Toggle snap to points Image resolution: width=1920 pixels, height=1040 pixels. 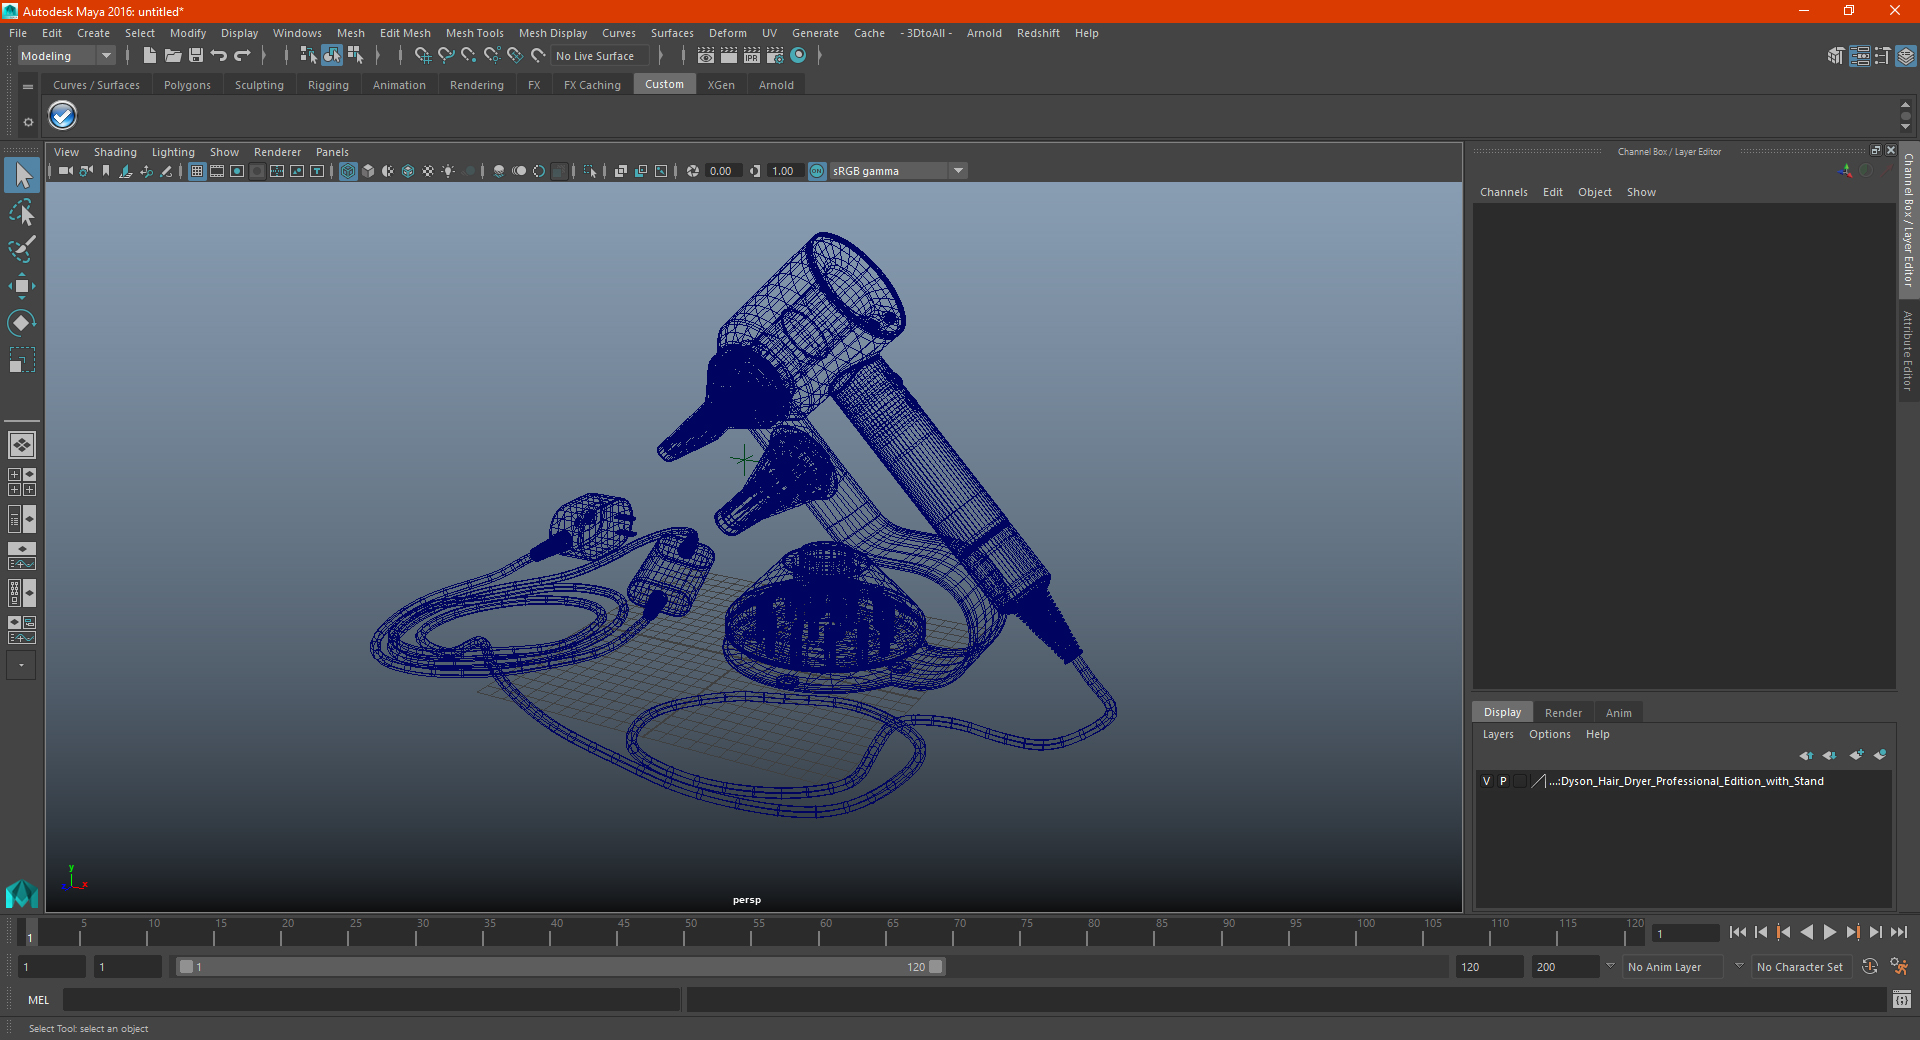(469, 56)
